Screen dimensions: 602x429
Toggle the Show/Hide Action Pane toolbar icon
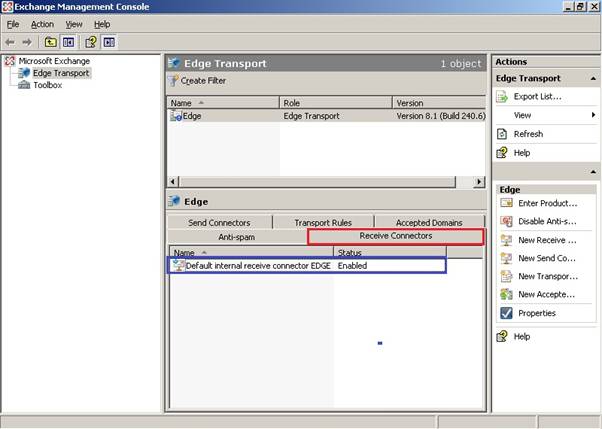tap(109, 42)
